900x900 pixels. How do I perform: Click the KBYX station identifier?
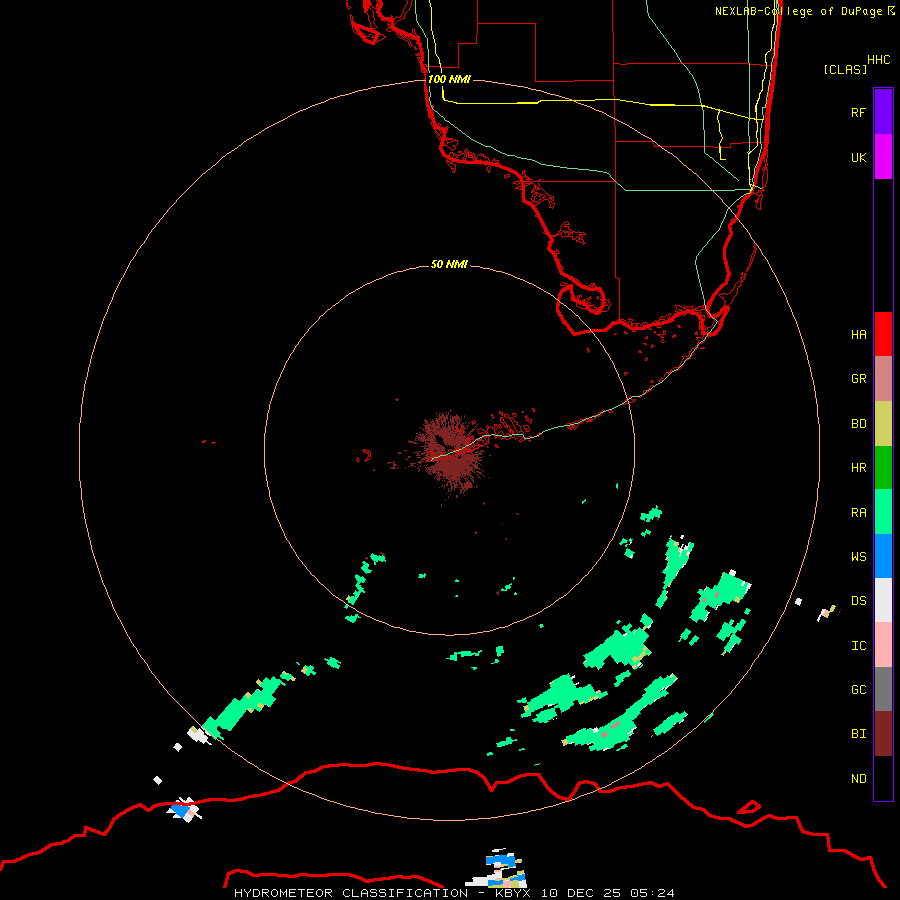(513, 893)
